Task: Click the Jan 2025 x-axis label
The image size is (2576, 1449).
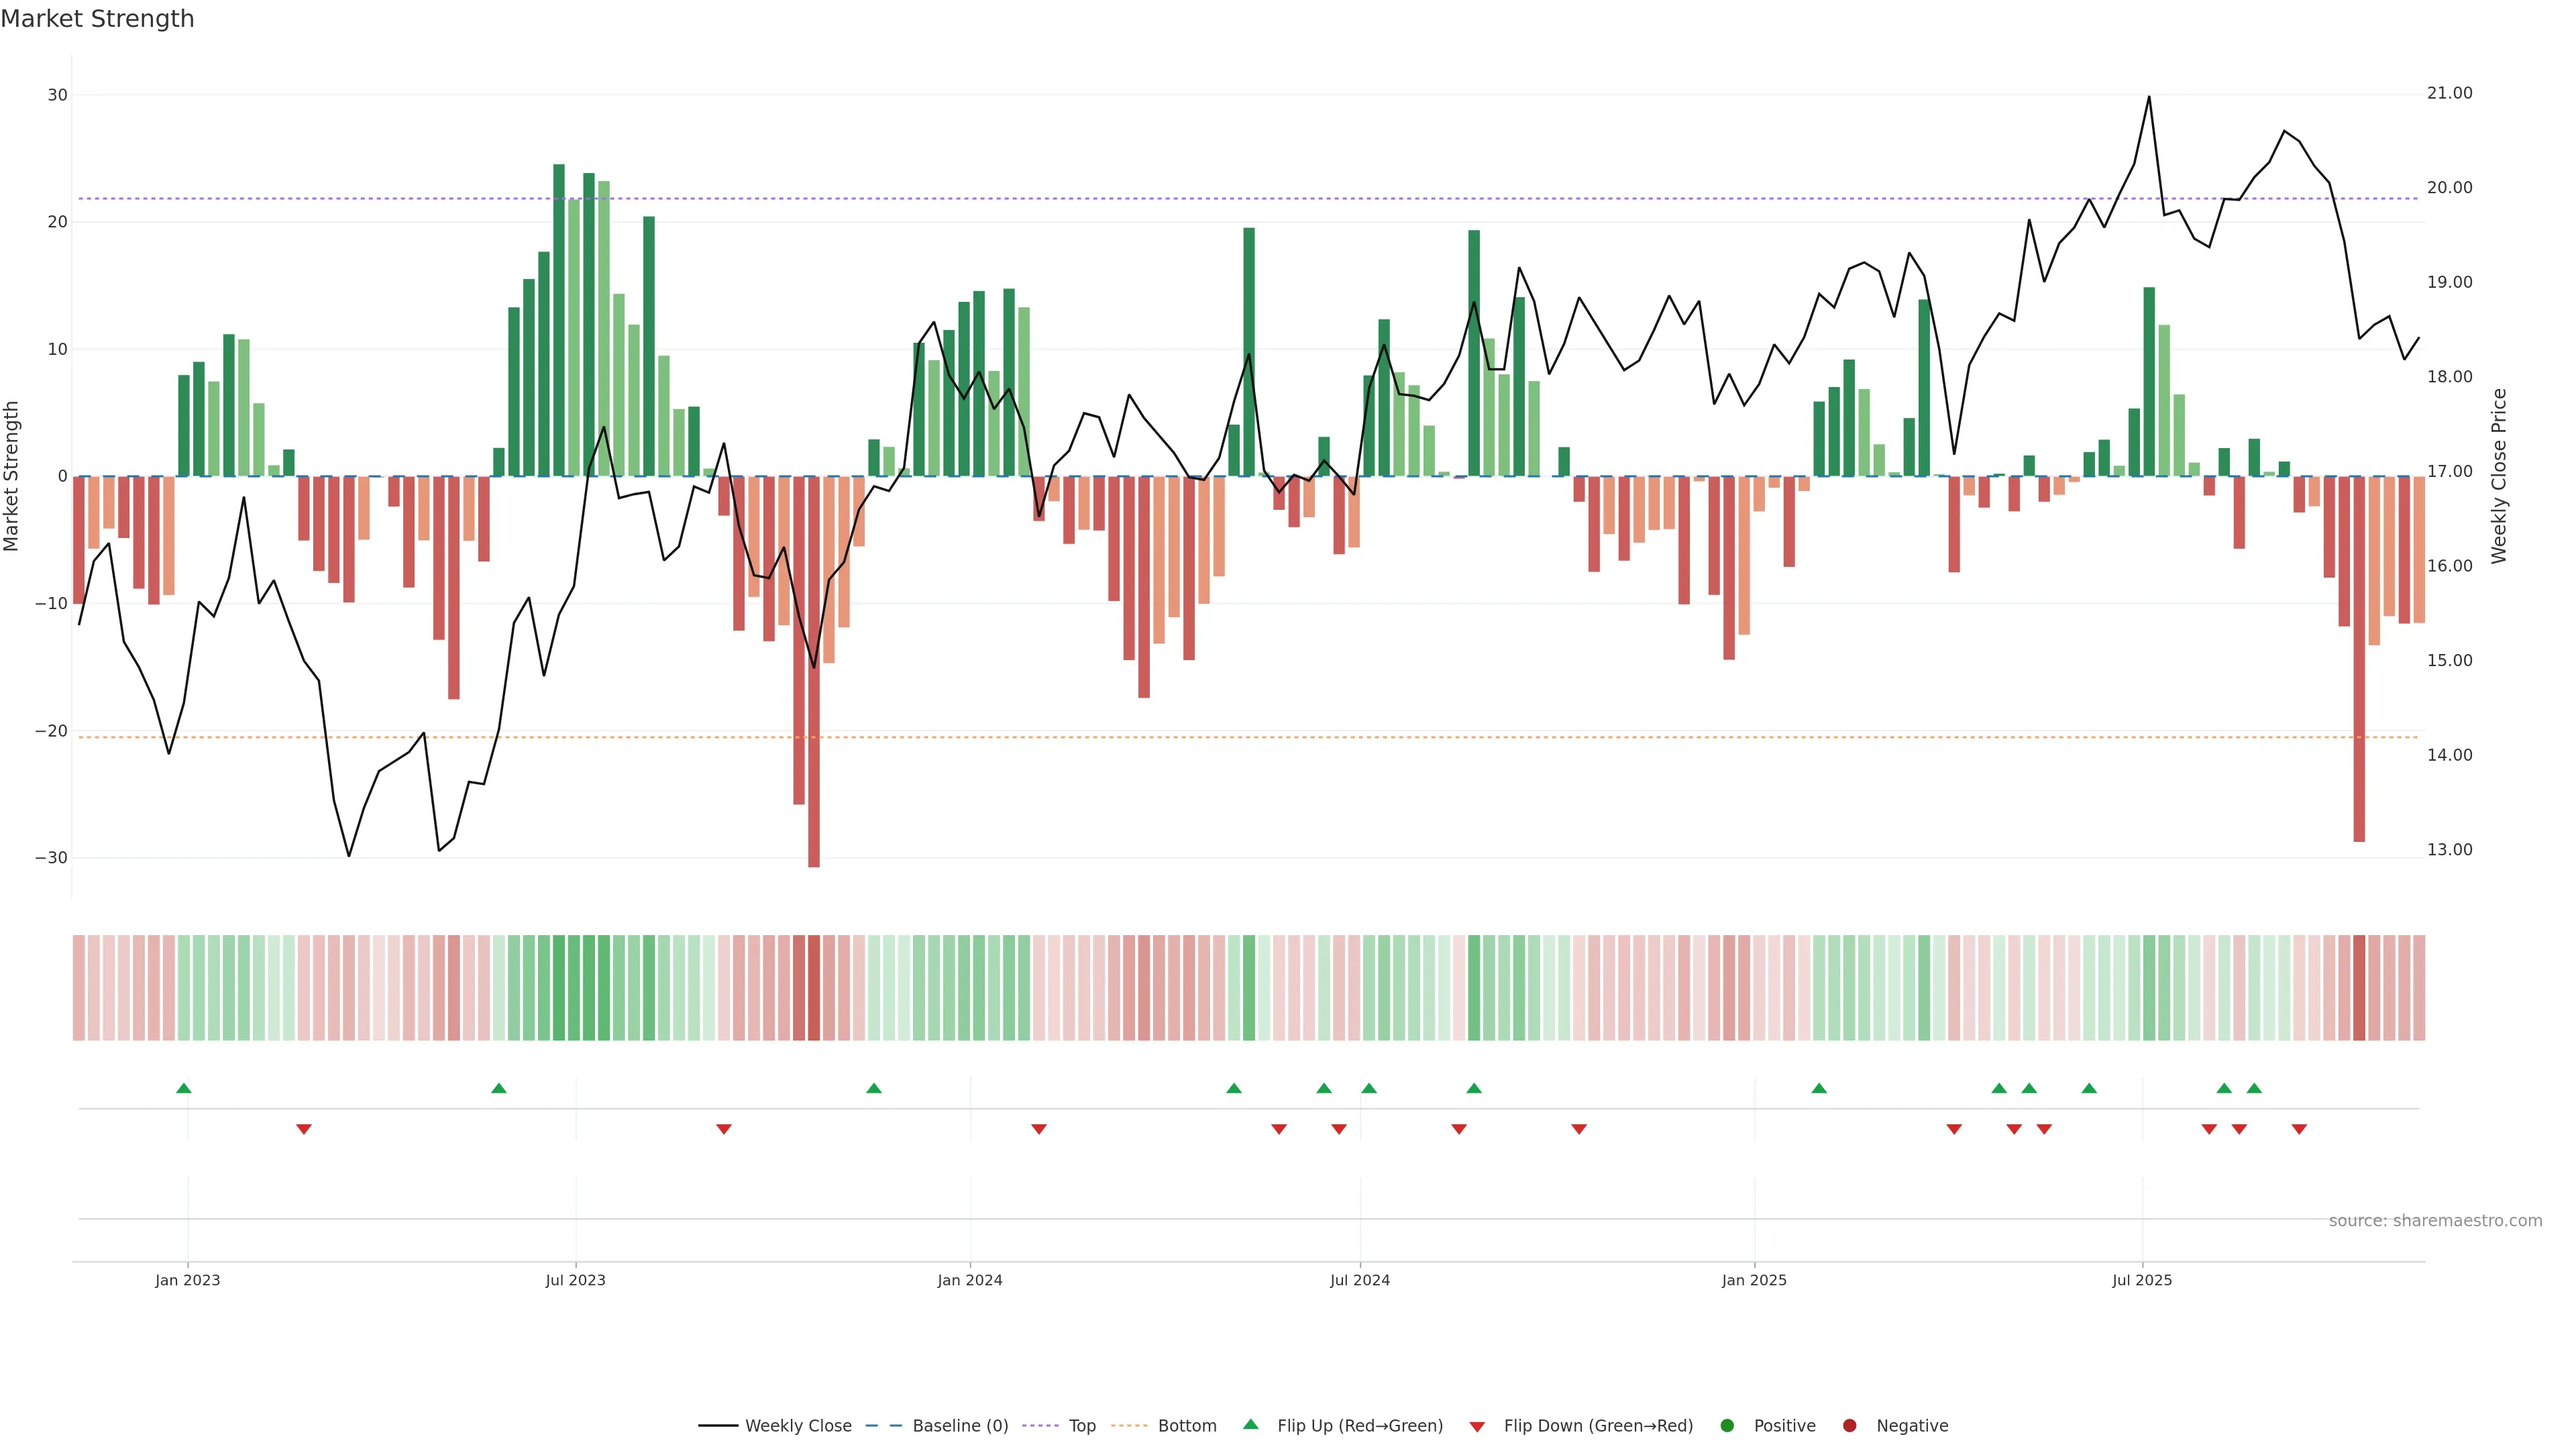Action: 1754,1280
